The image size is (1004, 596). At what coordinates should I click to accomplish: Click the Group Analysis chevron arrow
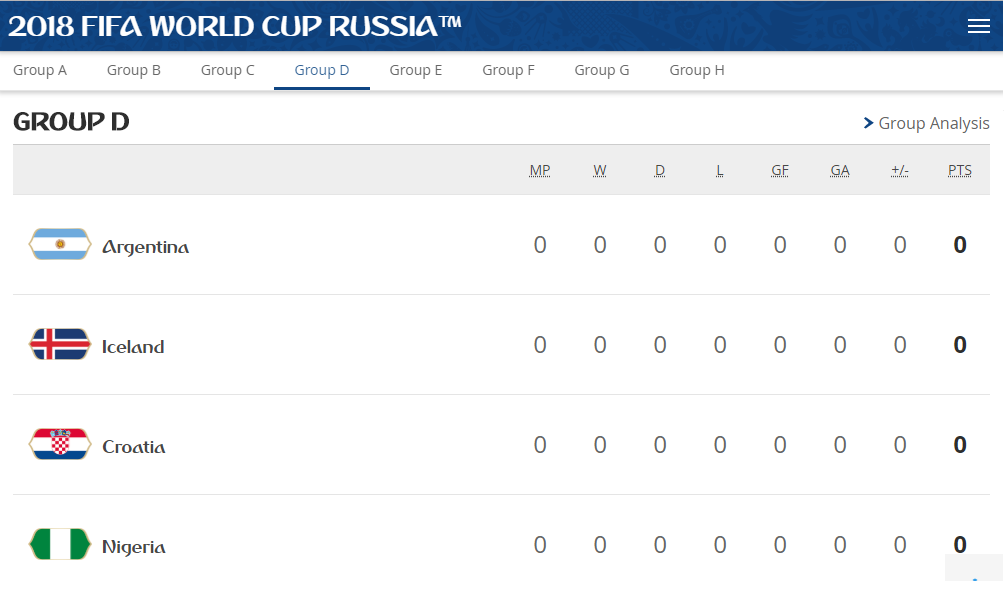(868, 123)
